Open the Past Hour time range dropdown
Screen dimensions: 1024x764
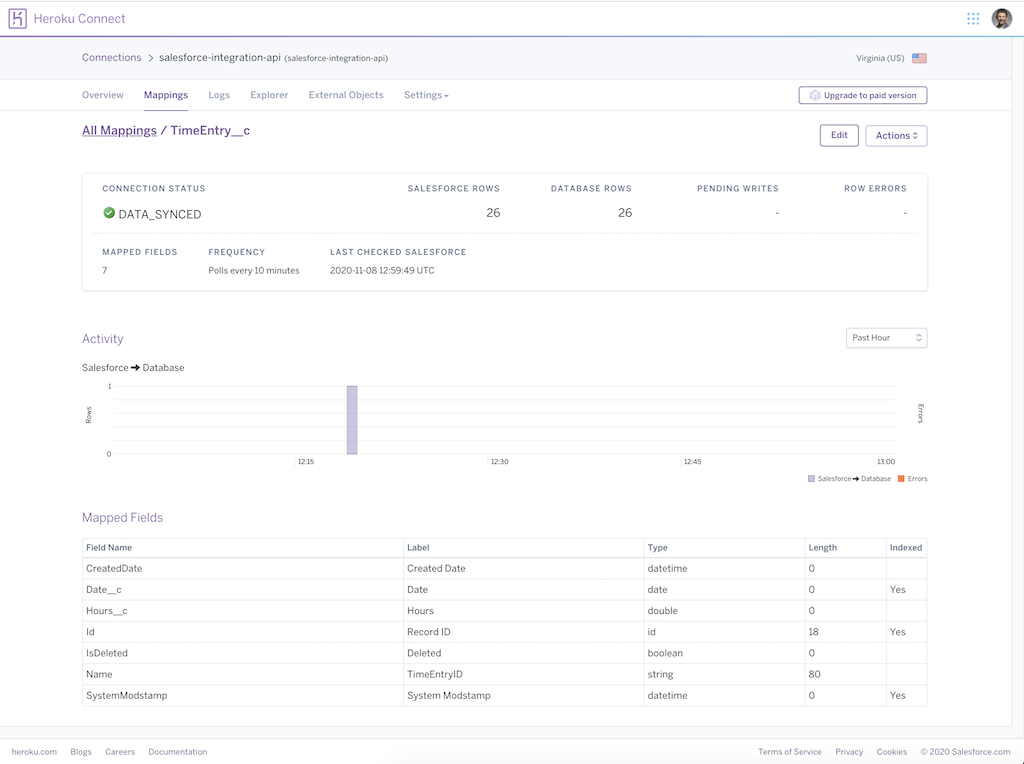[x=886, y=338]
